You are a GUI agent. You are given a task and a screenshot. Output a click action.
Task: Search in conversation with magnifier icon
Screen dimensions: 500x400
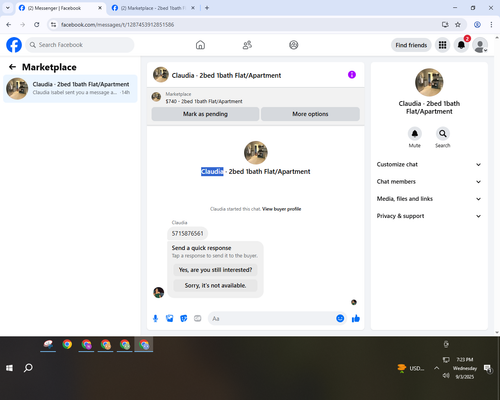(x=443, y=134)
